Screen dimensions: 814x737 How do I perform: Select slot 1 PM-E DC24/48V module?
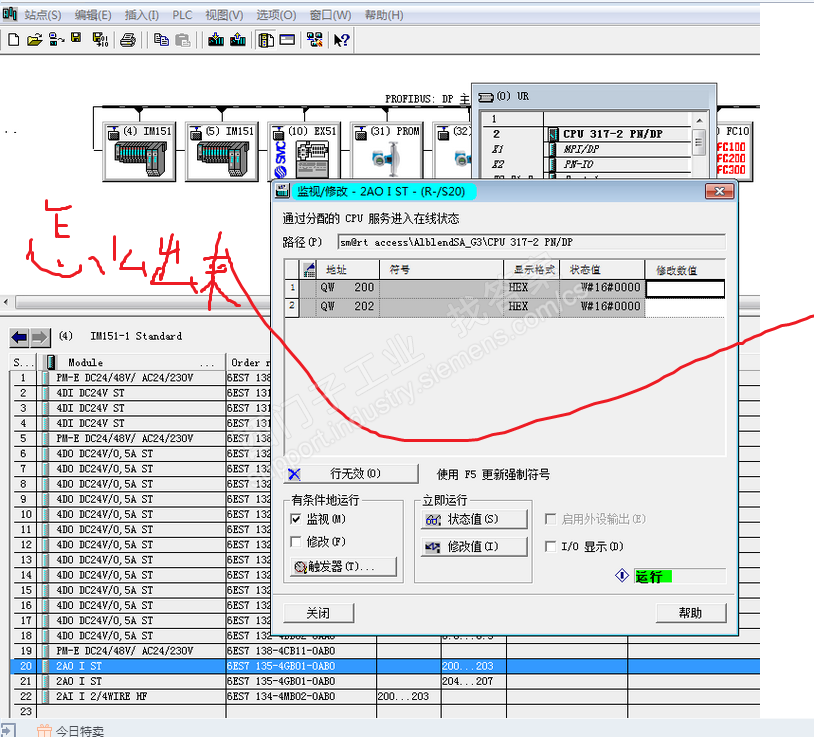point(140,378)
